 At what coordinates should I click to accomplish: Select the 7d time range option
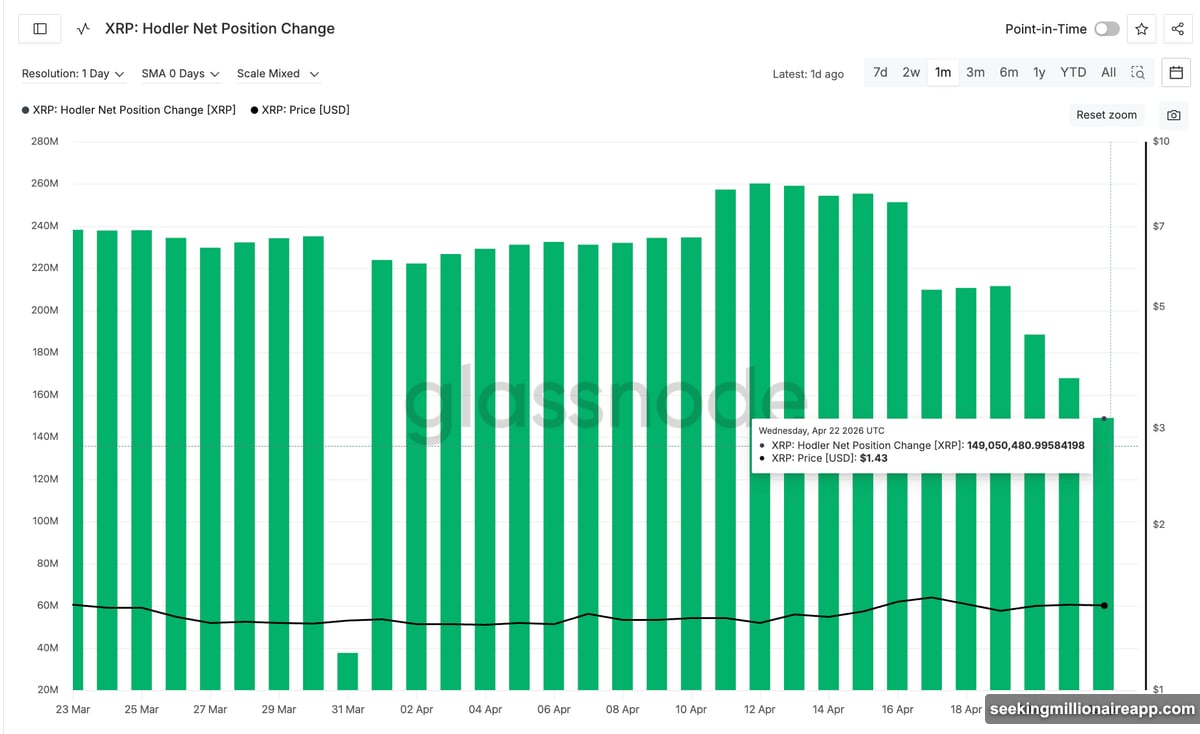point(880,72)
